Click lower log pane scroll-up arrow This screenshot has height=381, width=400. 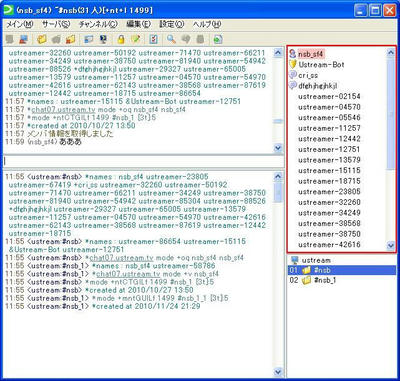coord(277,177)
